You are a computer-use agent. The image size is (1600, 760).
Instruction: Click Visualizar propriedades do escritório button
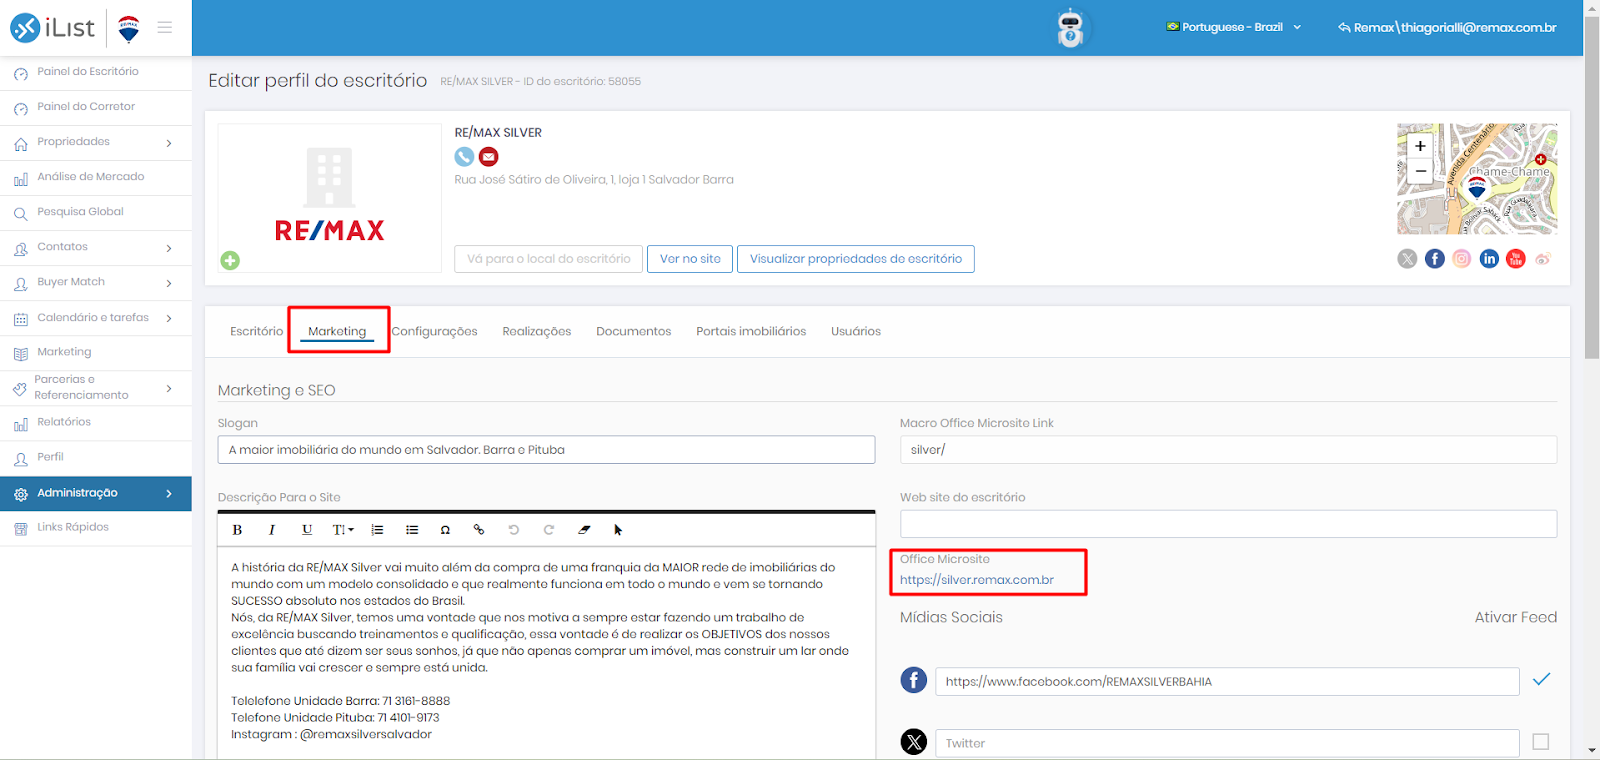click(856, 259)
